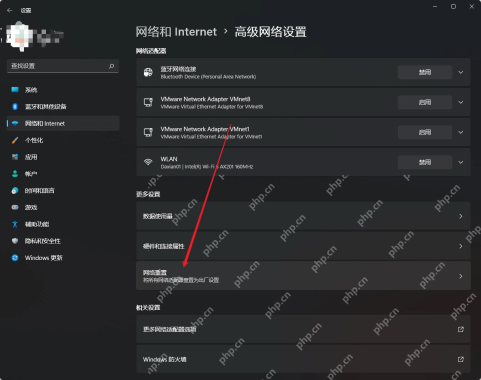Click the 时间和语言 globe icon
Image resolution: width=481 pixels, height=380 pixels.
coord(15,190)
